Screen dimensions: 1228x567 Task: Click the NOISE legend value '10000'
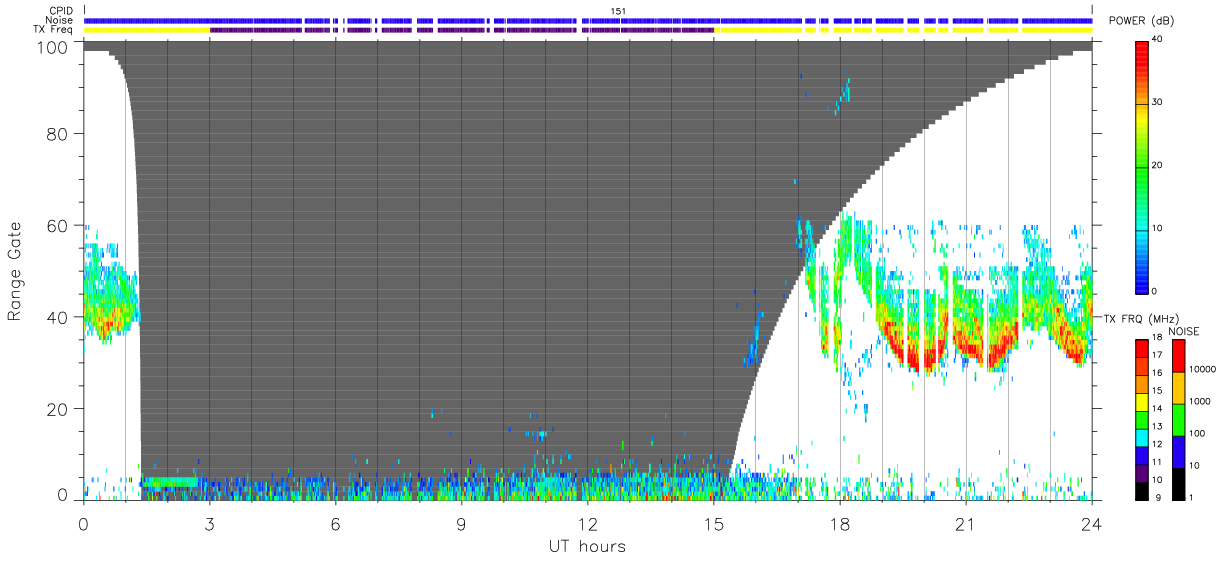click(1204, 368)
